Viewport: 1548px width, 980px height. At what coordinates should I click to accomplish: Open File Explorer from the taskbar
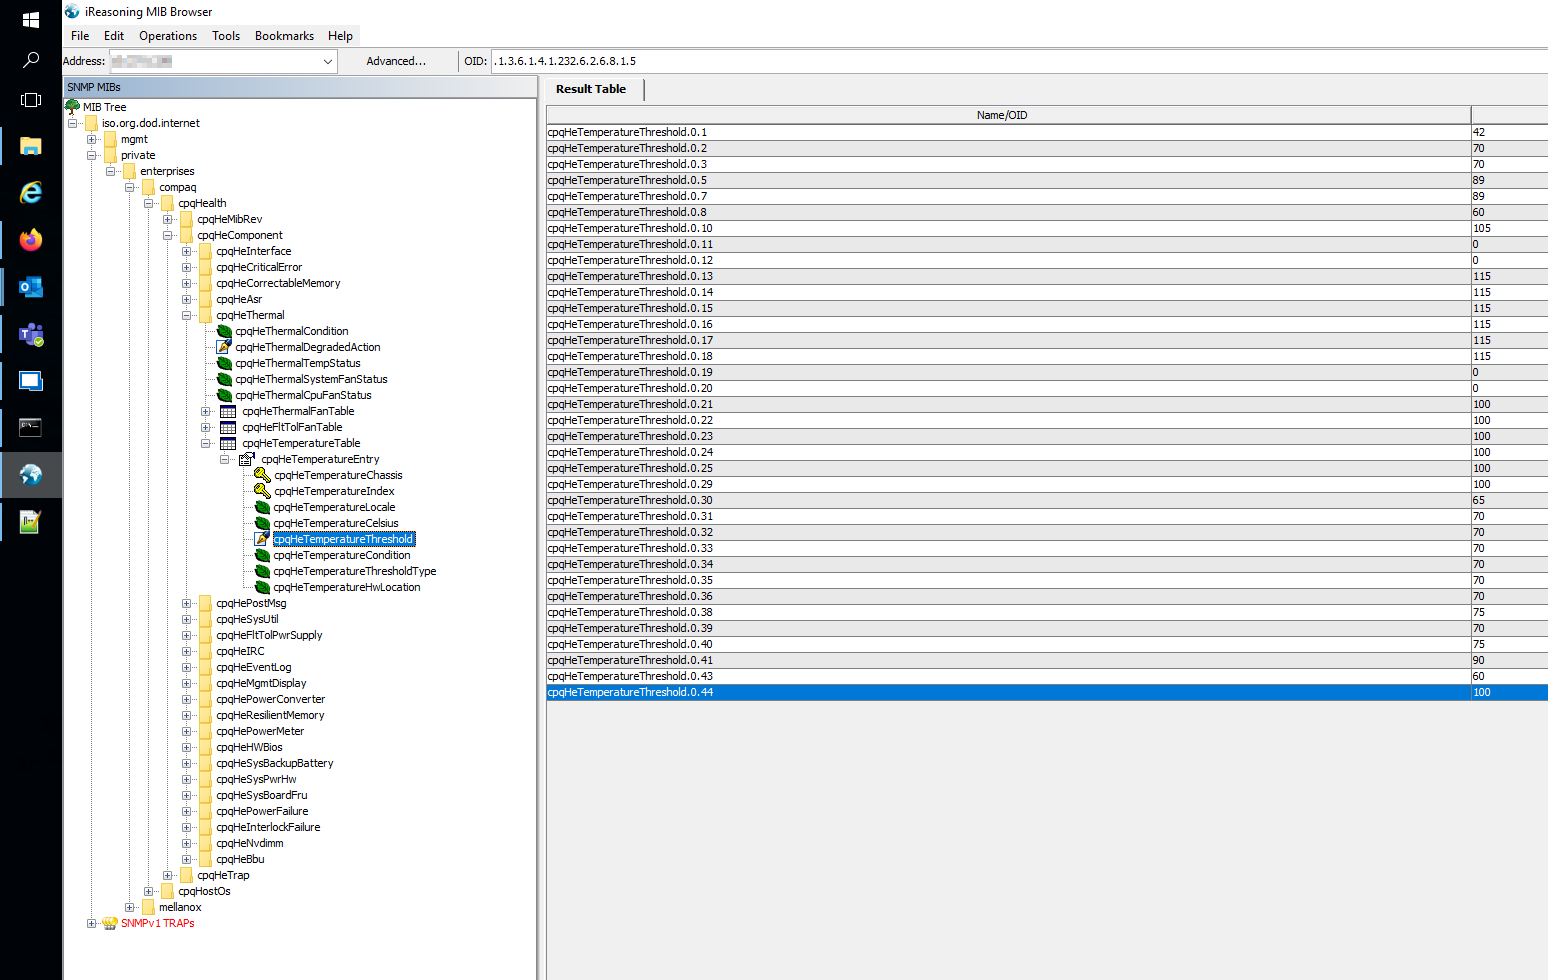[31, 146]
